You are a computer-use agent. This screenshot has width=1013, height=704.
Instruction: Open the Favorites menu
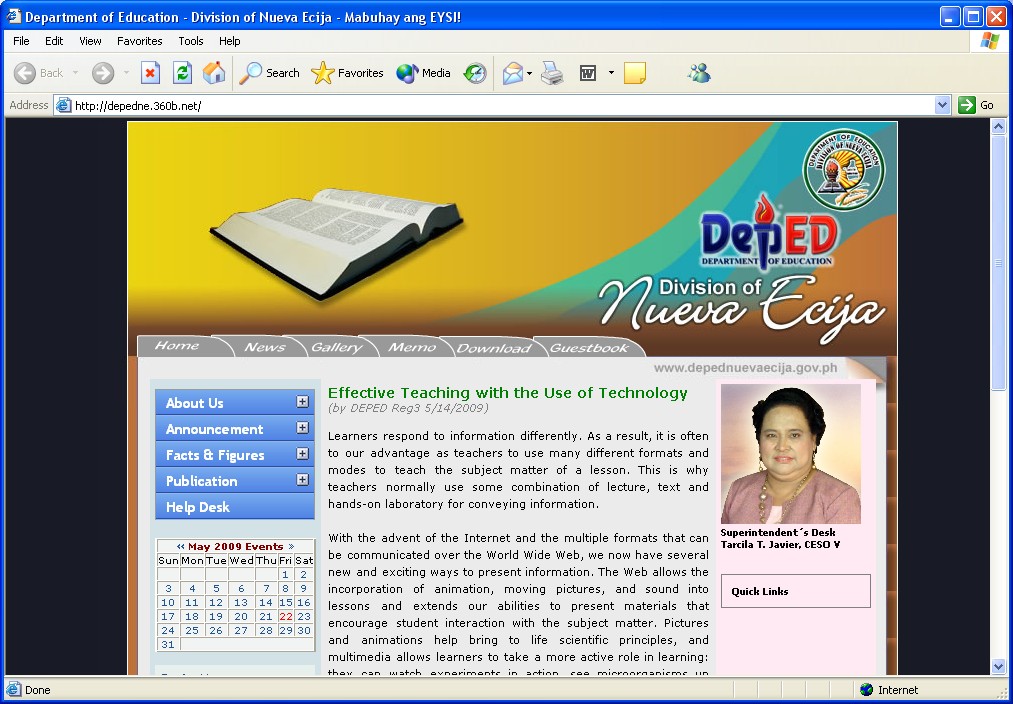pyautogui.click(x=140, y=41)
